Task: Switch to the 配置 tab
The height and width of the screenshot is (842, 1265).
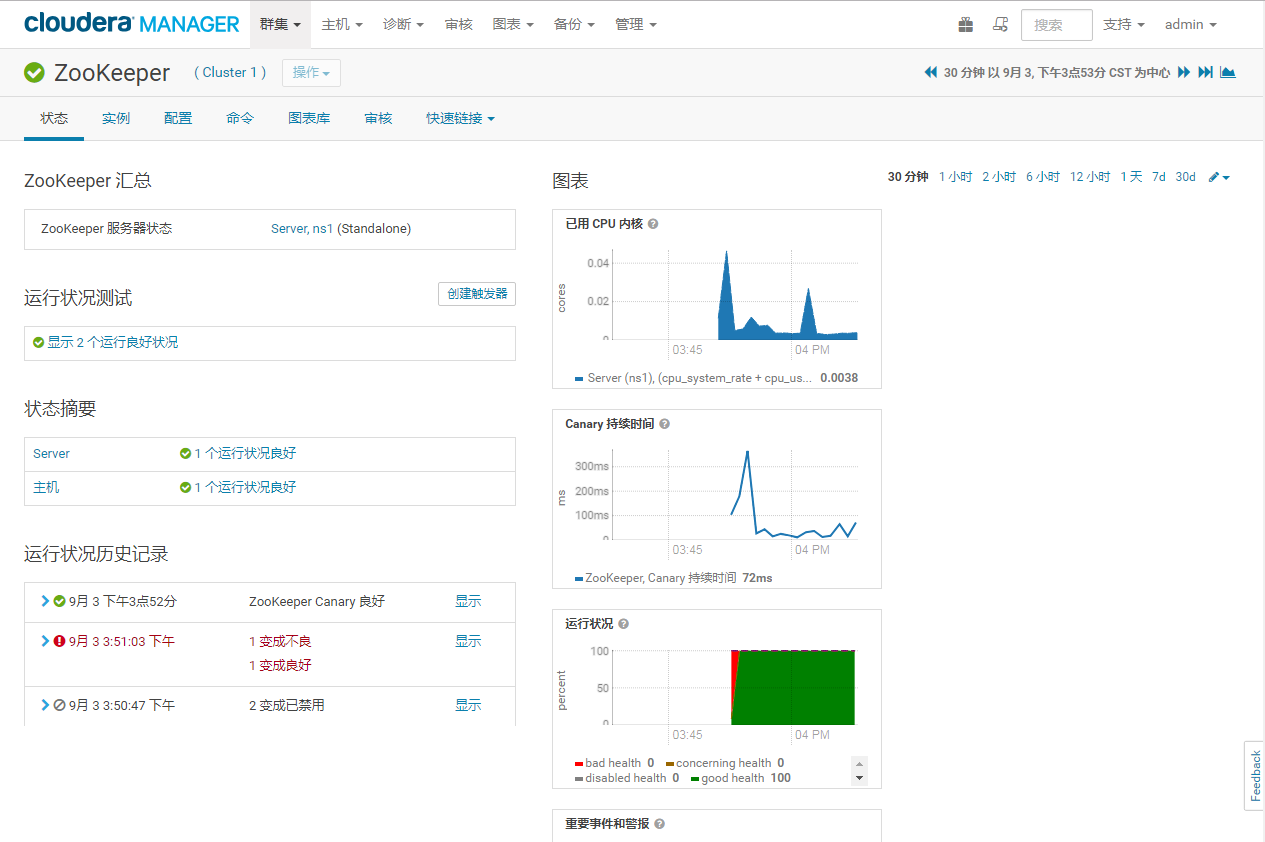Action: point(178,118)
